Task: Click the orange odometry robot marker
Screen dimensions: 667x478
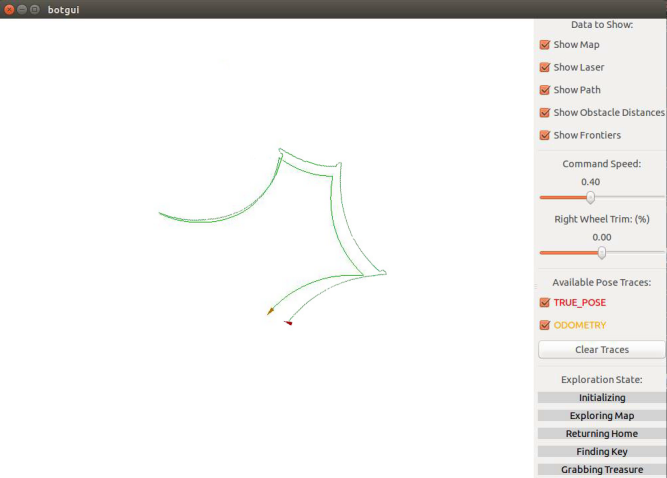Action: (x=270, y=312)
